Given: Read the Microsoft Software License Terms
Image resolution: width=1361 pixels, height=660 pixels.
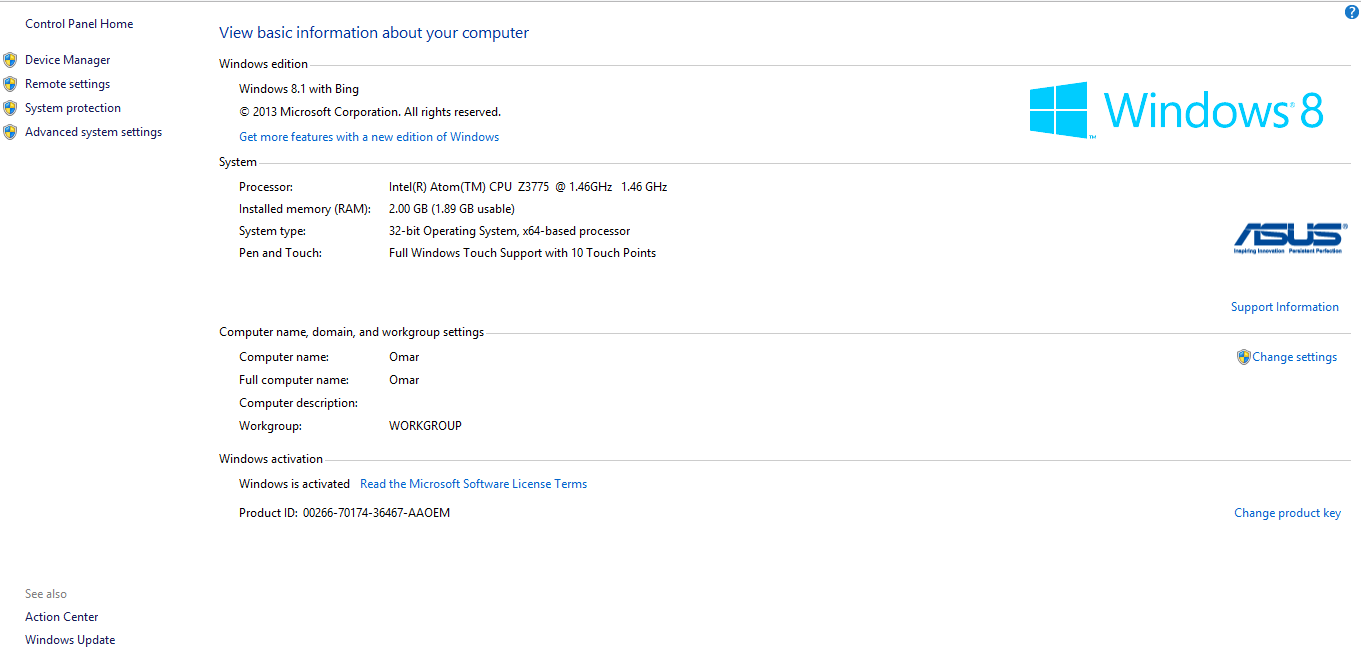Looking at the screenshot, I should pos(473,484).
